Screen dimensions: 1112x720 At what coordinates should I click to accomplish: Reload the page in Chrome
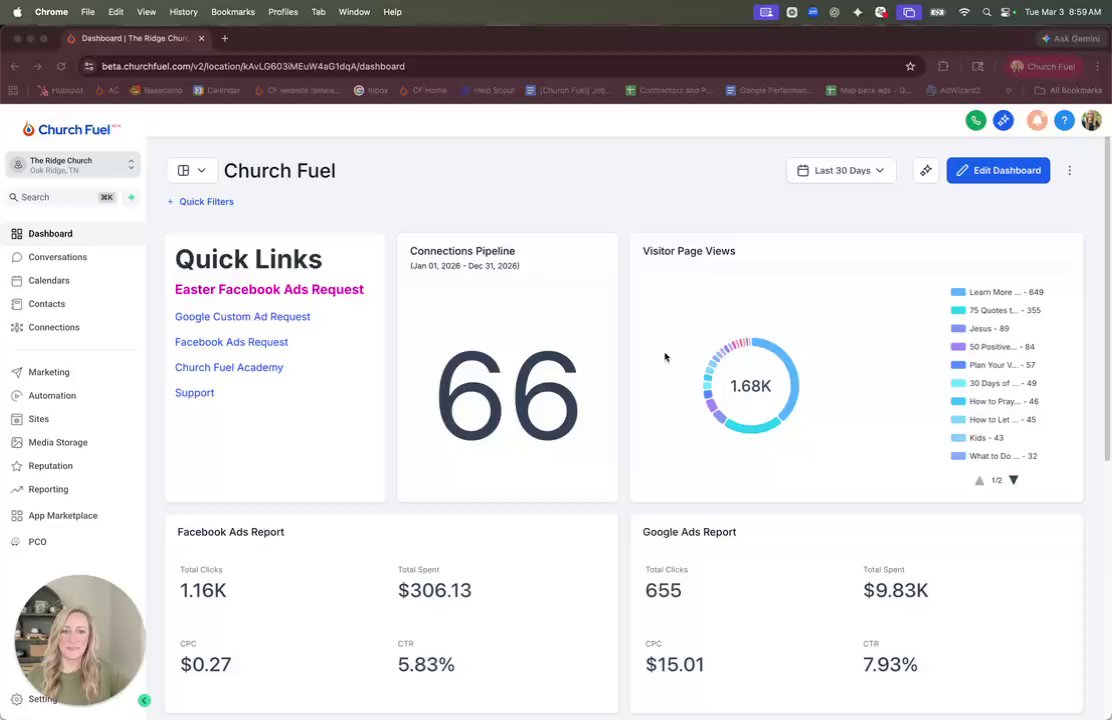(x=61, y=67)
